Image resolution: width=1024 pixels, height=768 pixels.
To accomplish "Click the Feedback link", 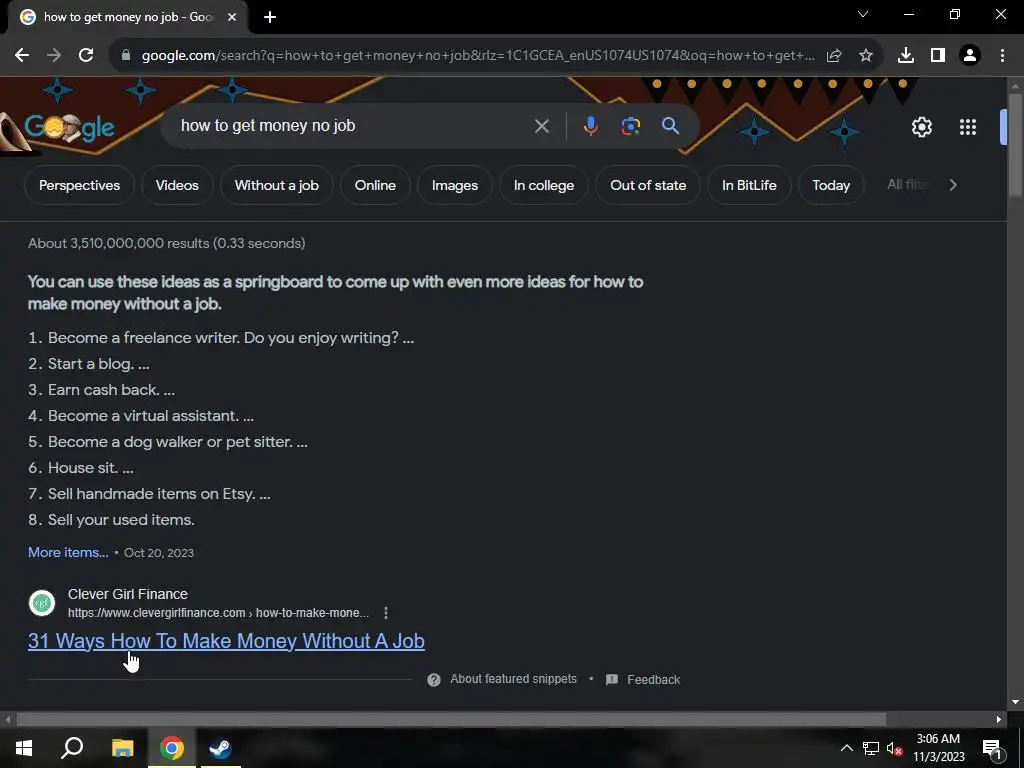I will point(654,680).
